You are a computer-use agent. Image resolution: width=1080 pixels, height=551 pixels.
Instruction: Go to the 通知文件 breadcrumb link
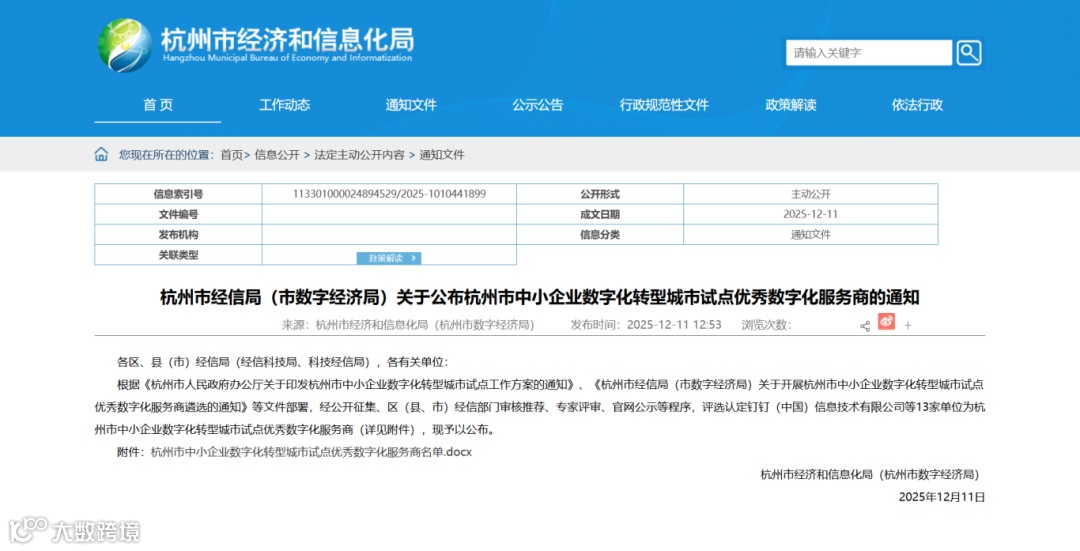pos(442,155)
